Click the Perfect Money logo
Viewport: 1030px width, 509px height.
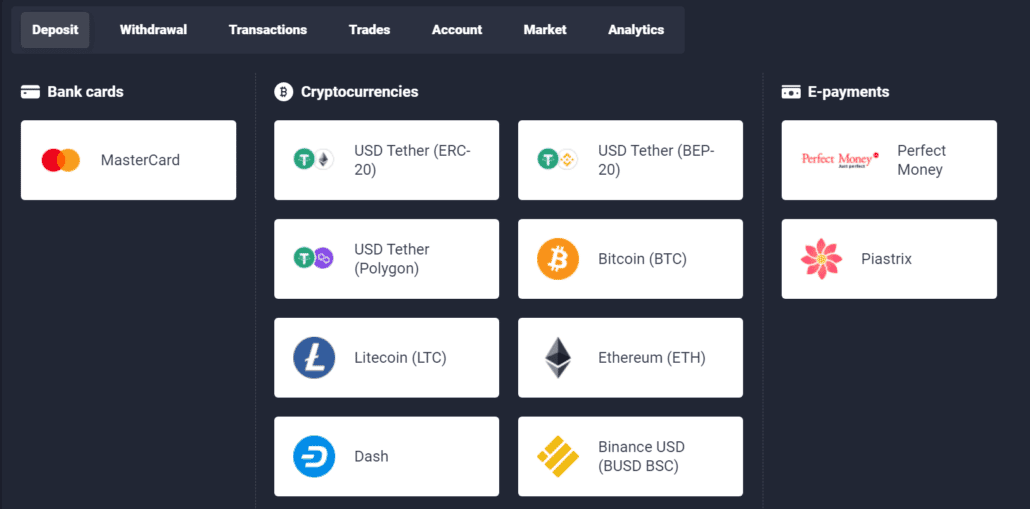(x=840, y=160)
